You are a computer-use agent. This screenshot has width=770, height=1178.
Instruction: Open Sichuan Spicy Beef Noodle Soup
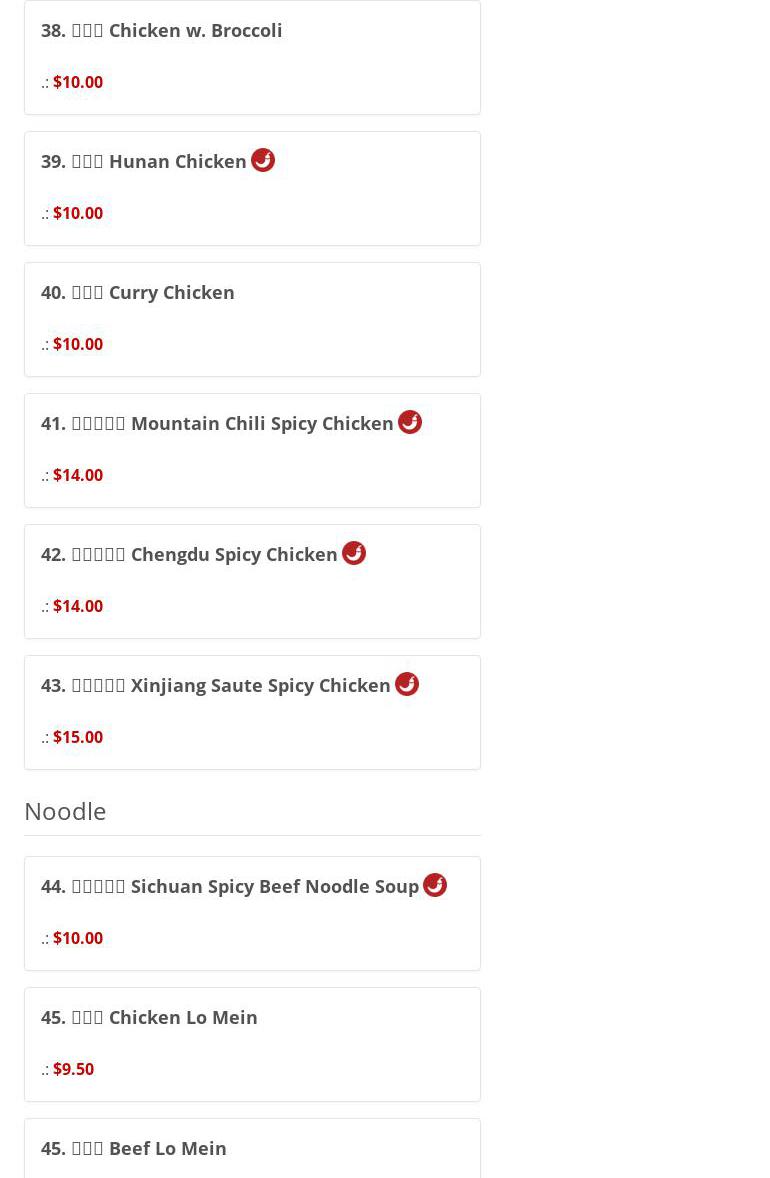[x=230, y=886]
